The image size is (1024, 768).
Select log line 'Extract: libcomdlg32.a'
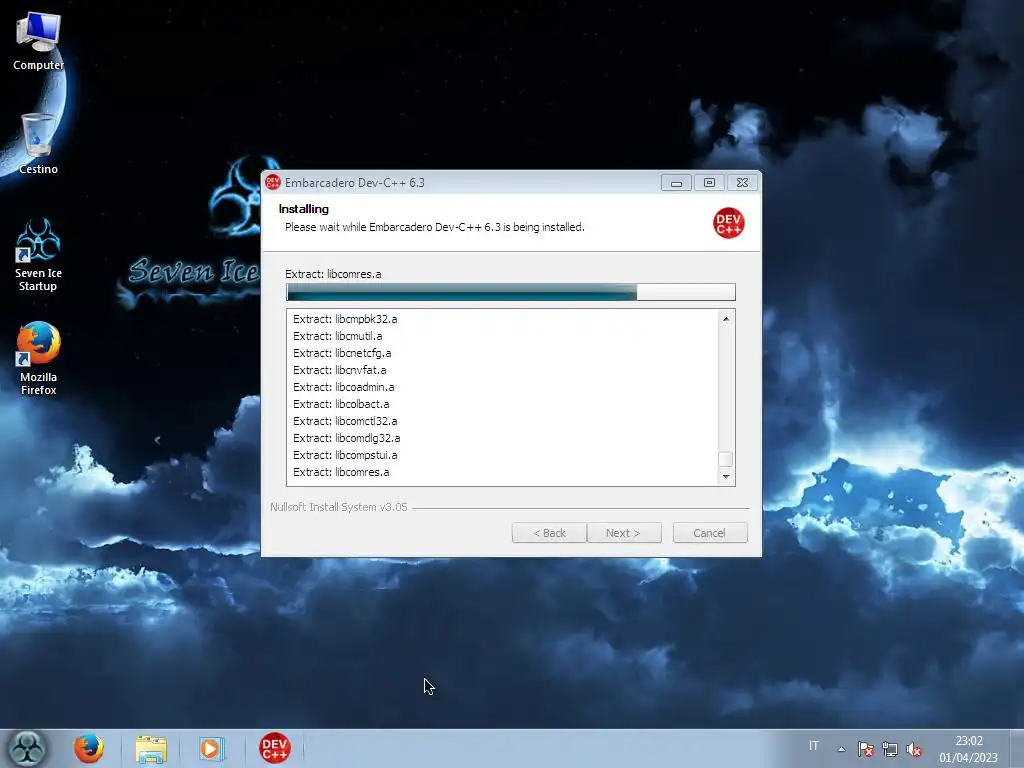point(347,438)
